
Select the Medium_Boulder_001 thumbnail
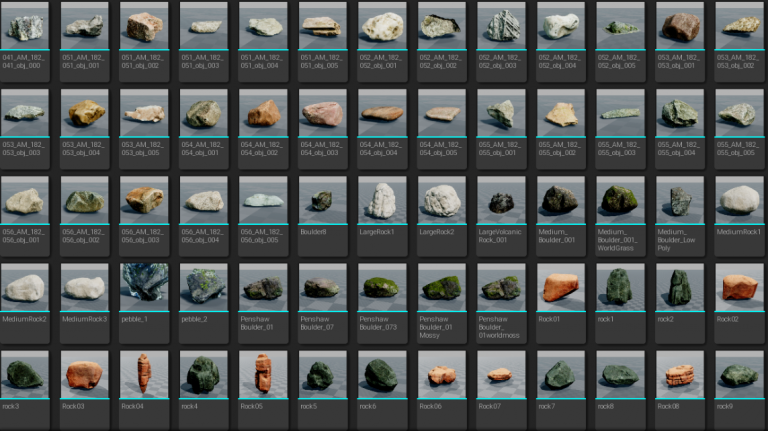click(561, 200)
